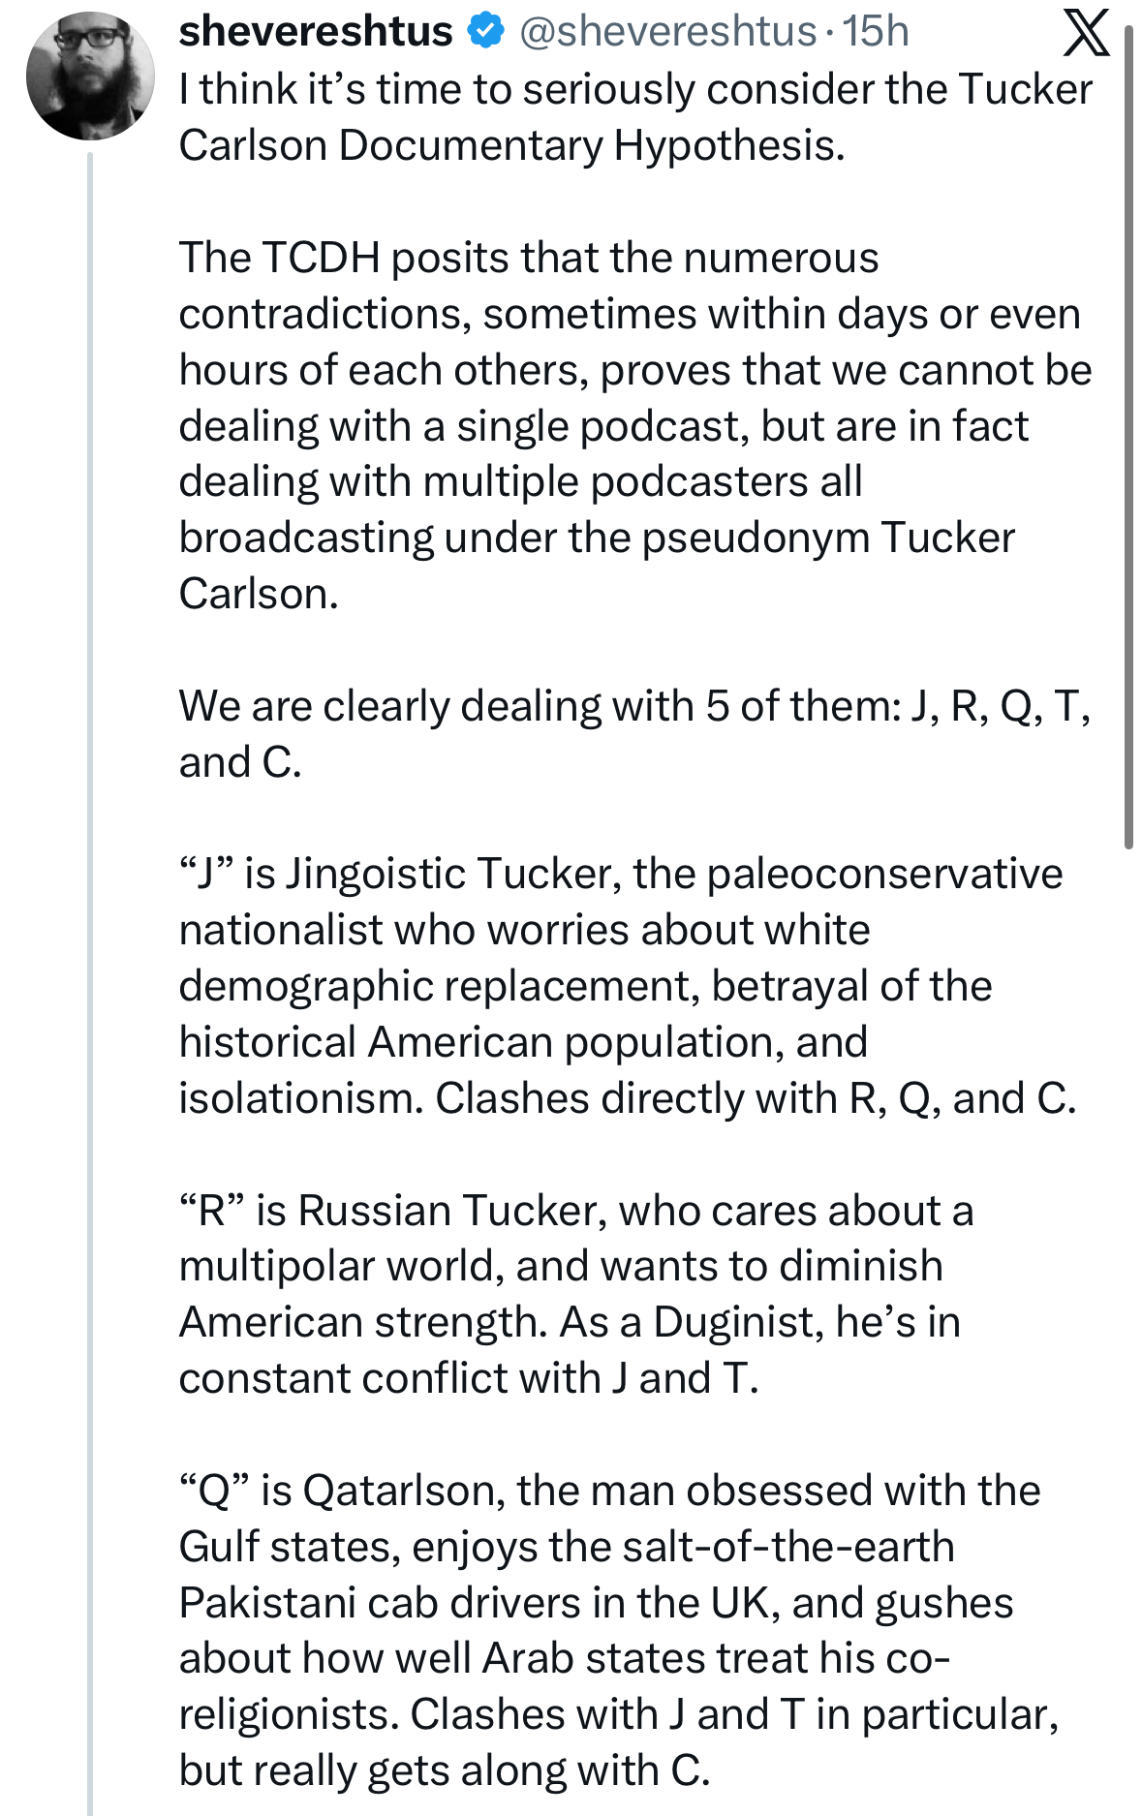1142x1816 pixels.
Task: Click the X logo icon
Action: click(x=1085, y=32)
